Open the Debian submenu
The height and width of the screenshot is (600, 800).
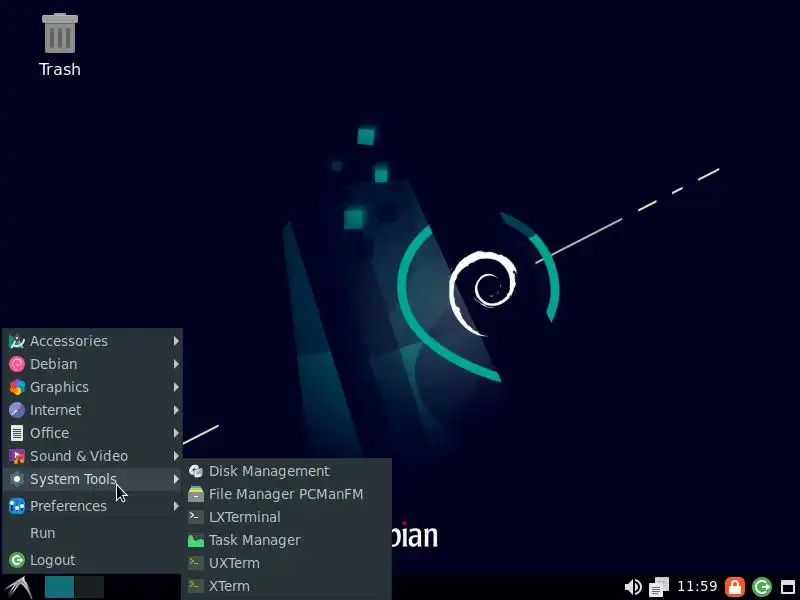click(93, 364)
